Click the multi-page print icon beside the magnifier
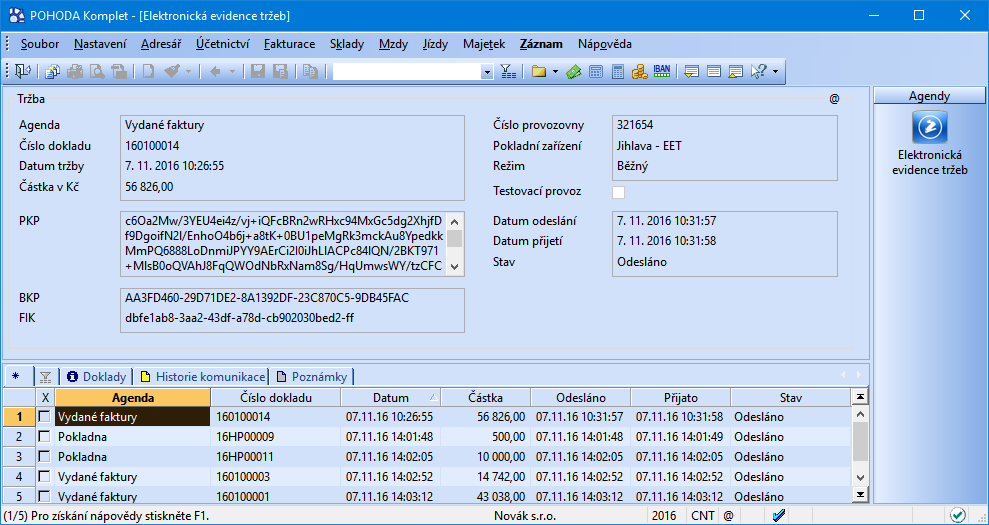Viewport: 989px width, 525px height. click(x=119, y=72)
